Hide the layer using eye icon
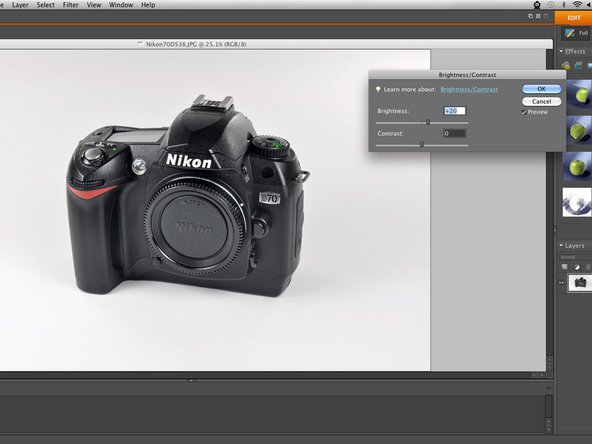This screenshot has height=444, width=592. pyautogui.click(x=561, y=282)
